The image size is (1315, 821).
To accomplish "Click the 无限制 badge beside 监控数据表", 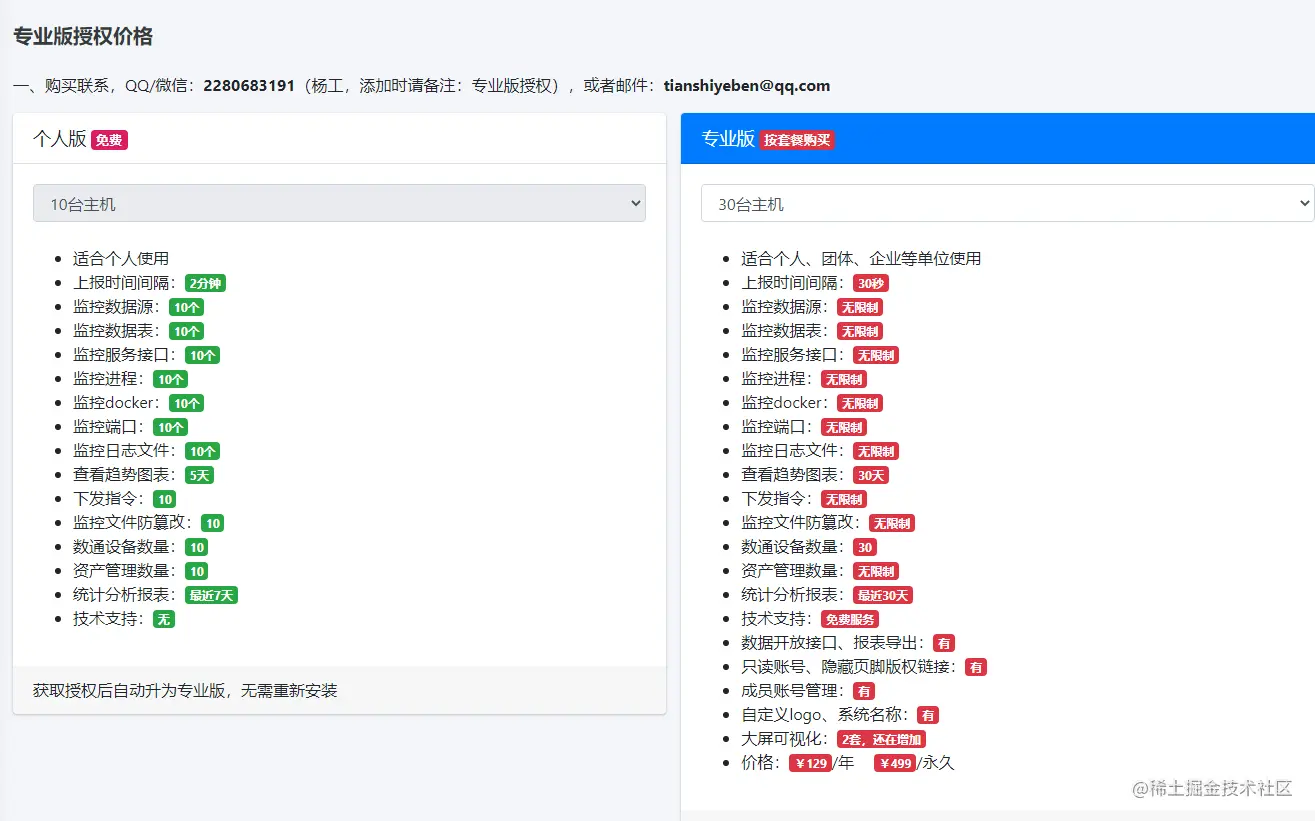I will point(860,331).
